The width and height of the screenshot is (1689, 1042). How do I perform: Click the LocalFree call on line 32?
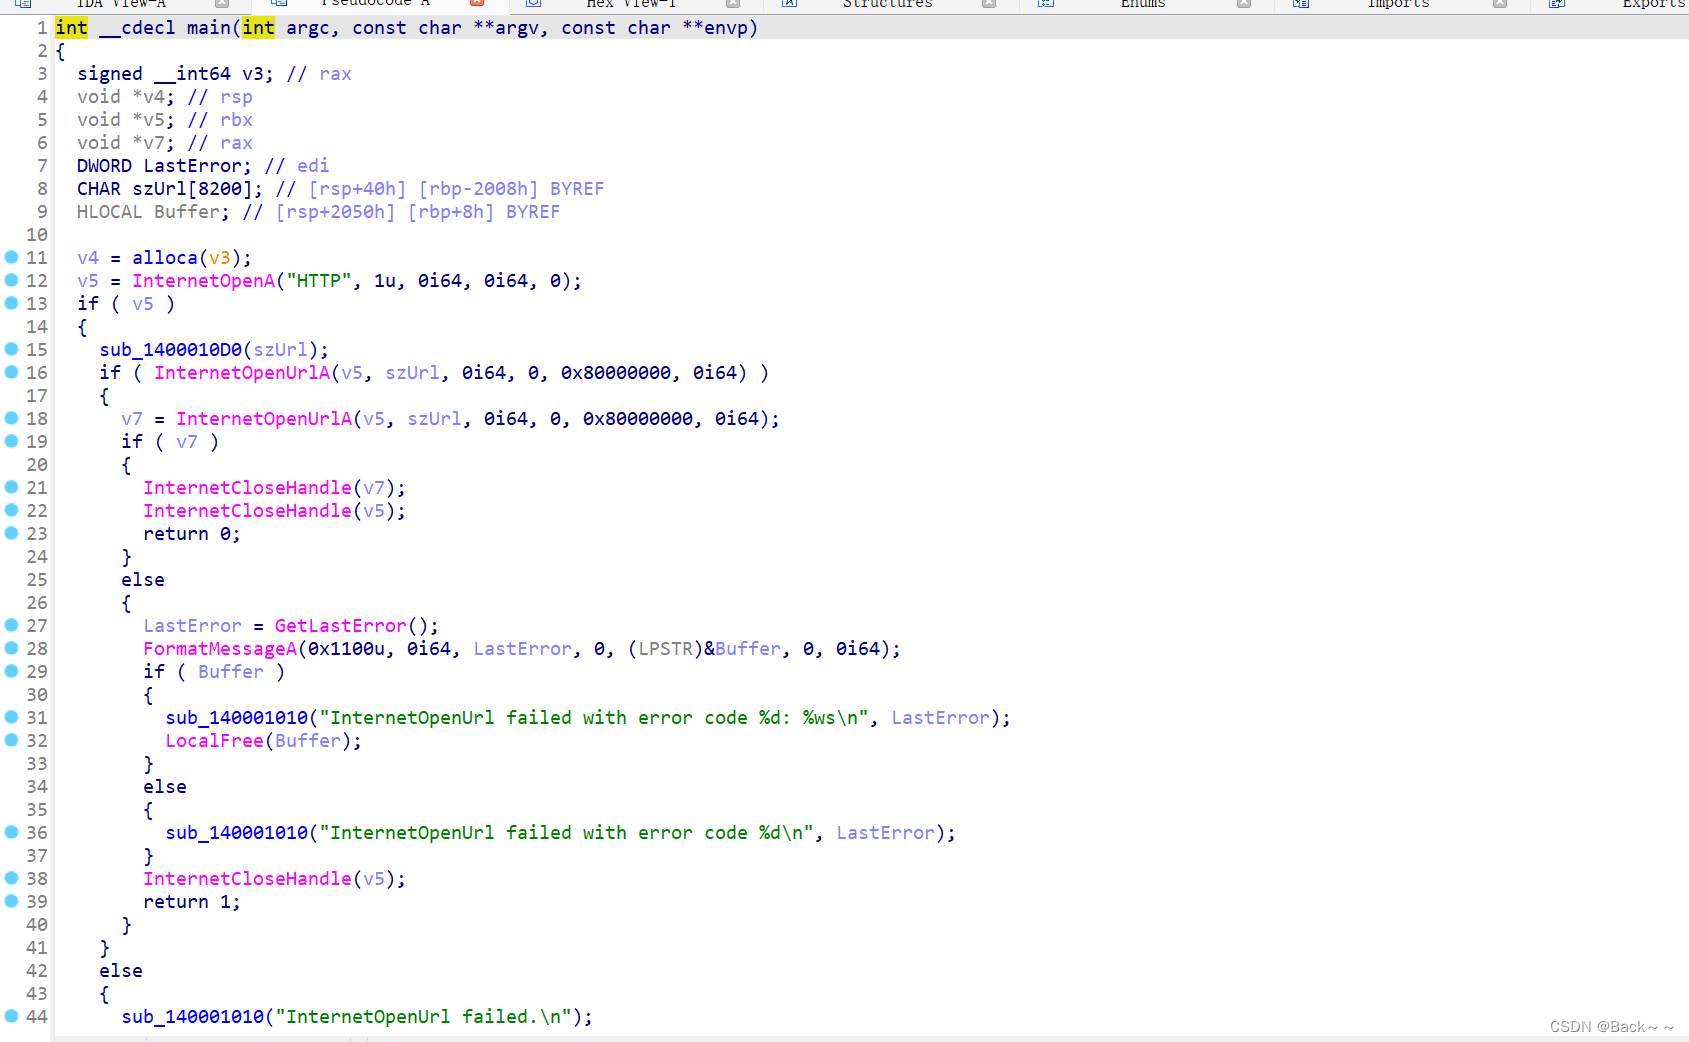[x=214, y=741]
